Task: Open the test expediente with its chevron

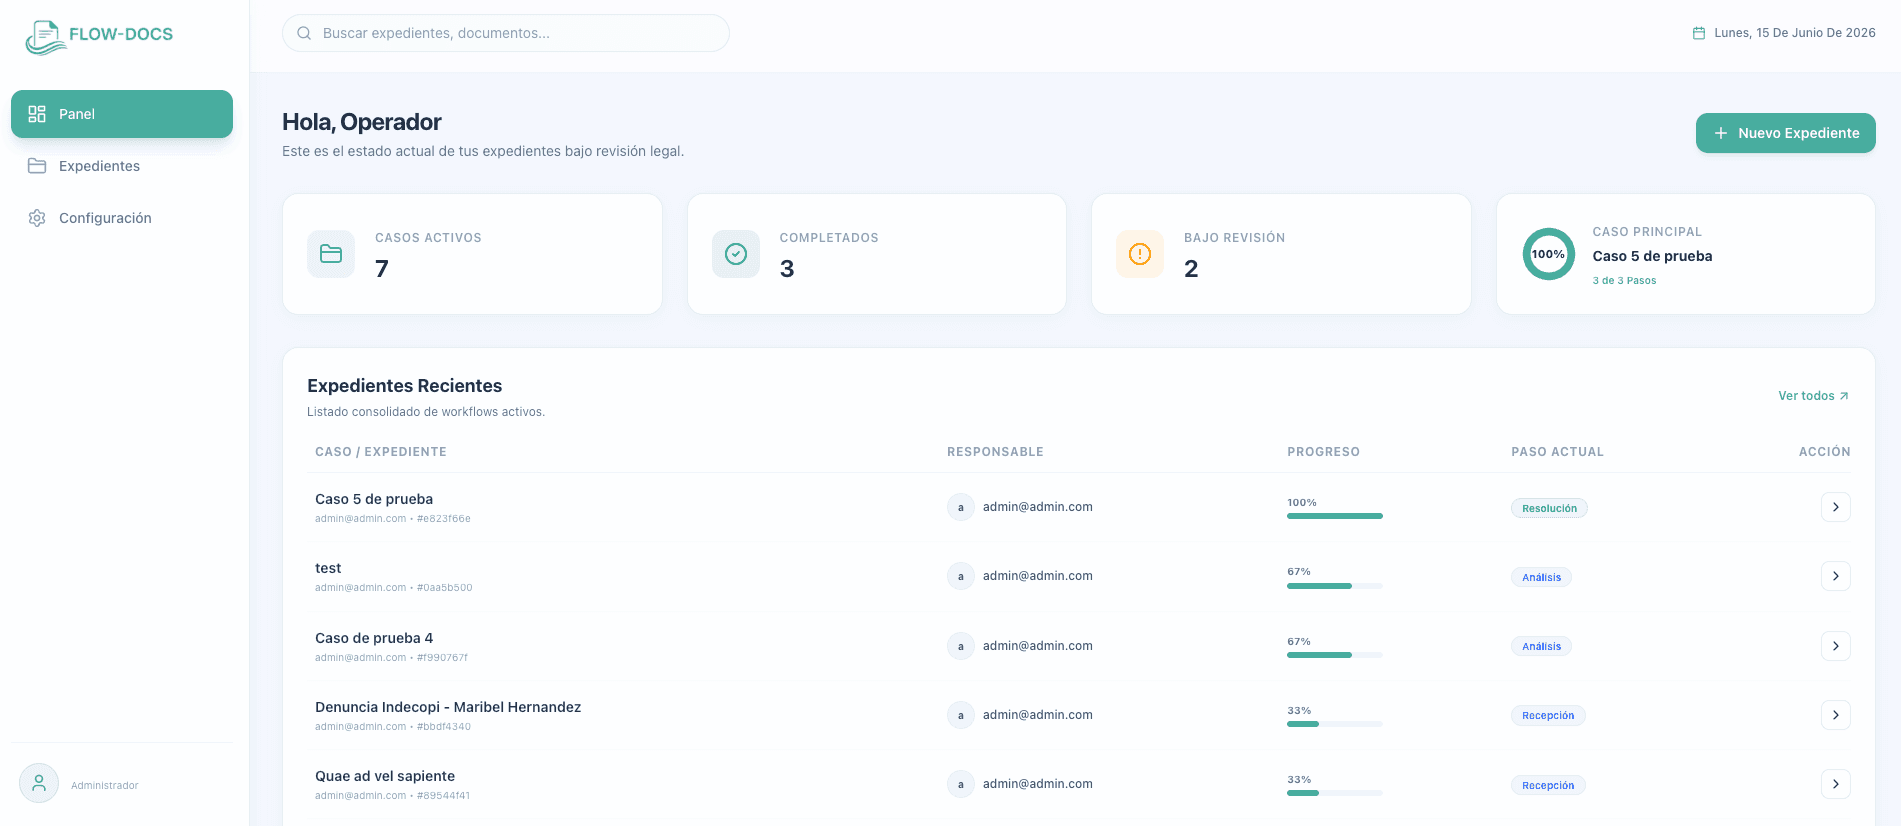Action: [1835, 576]
